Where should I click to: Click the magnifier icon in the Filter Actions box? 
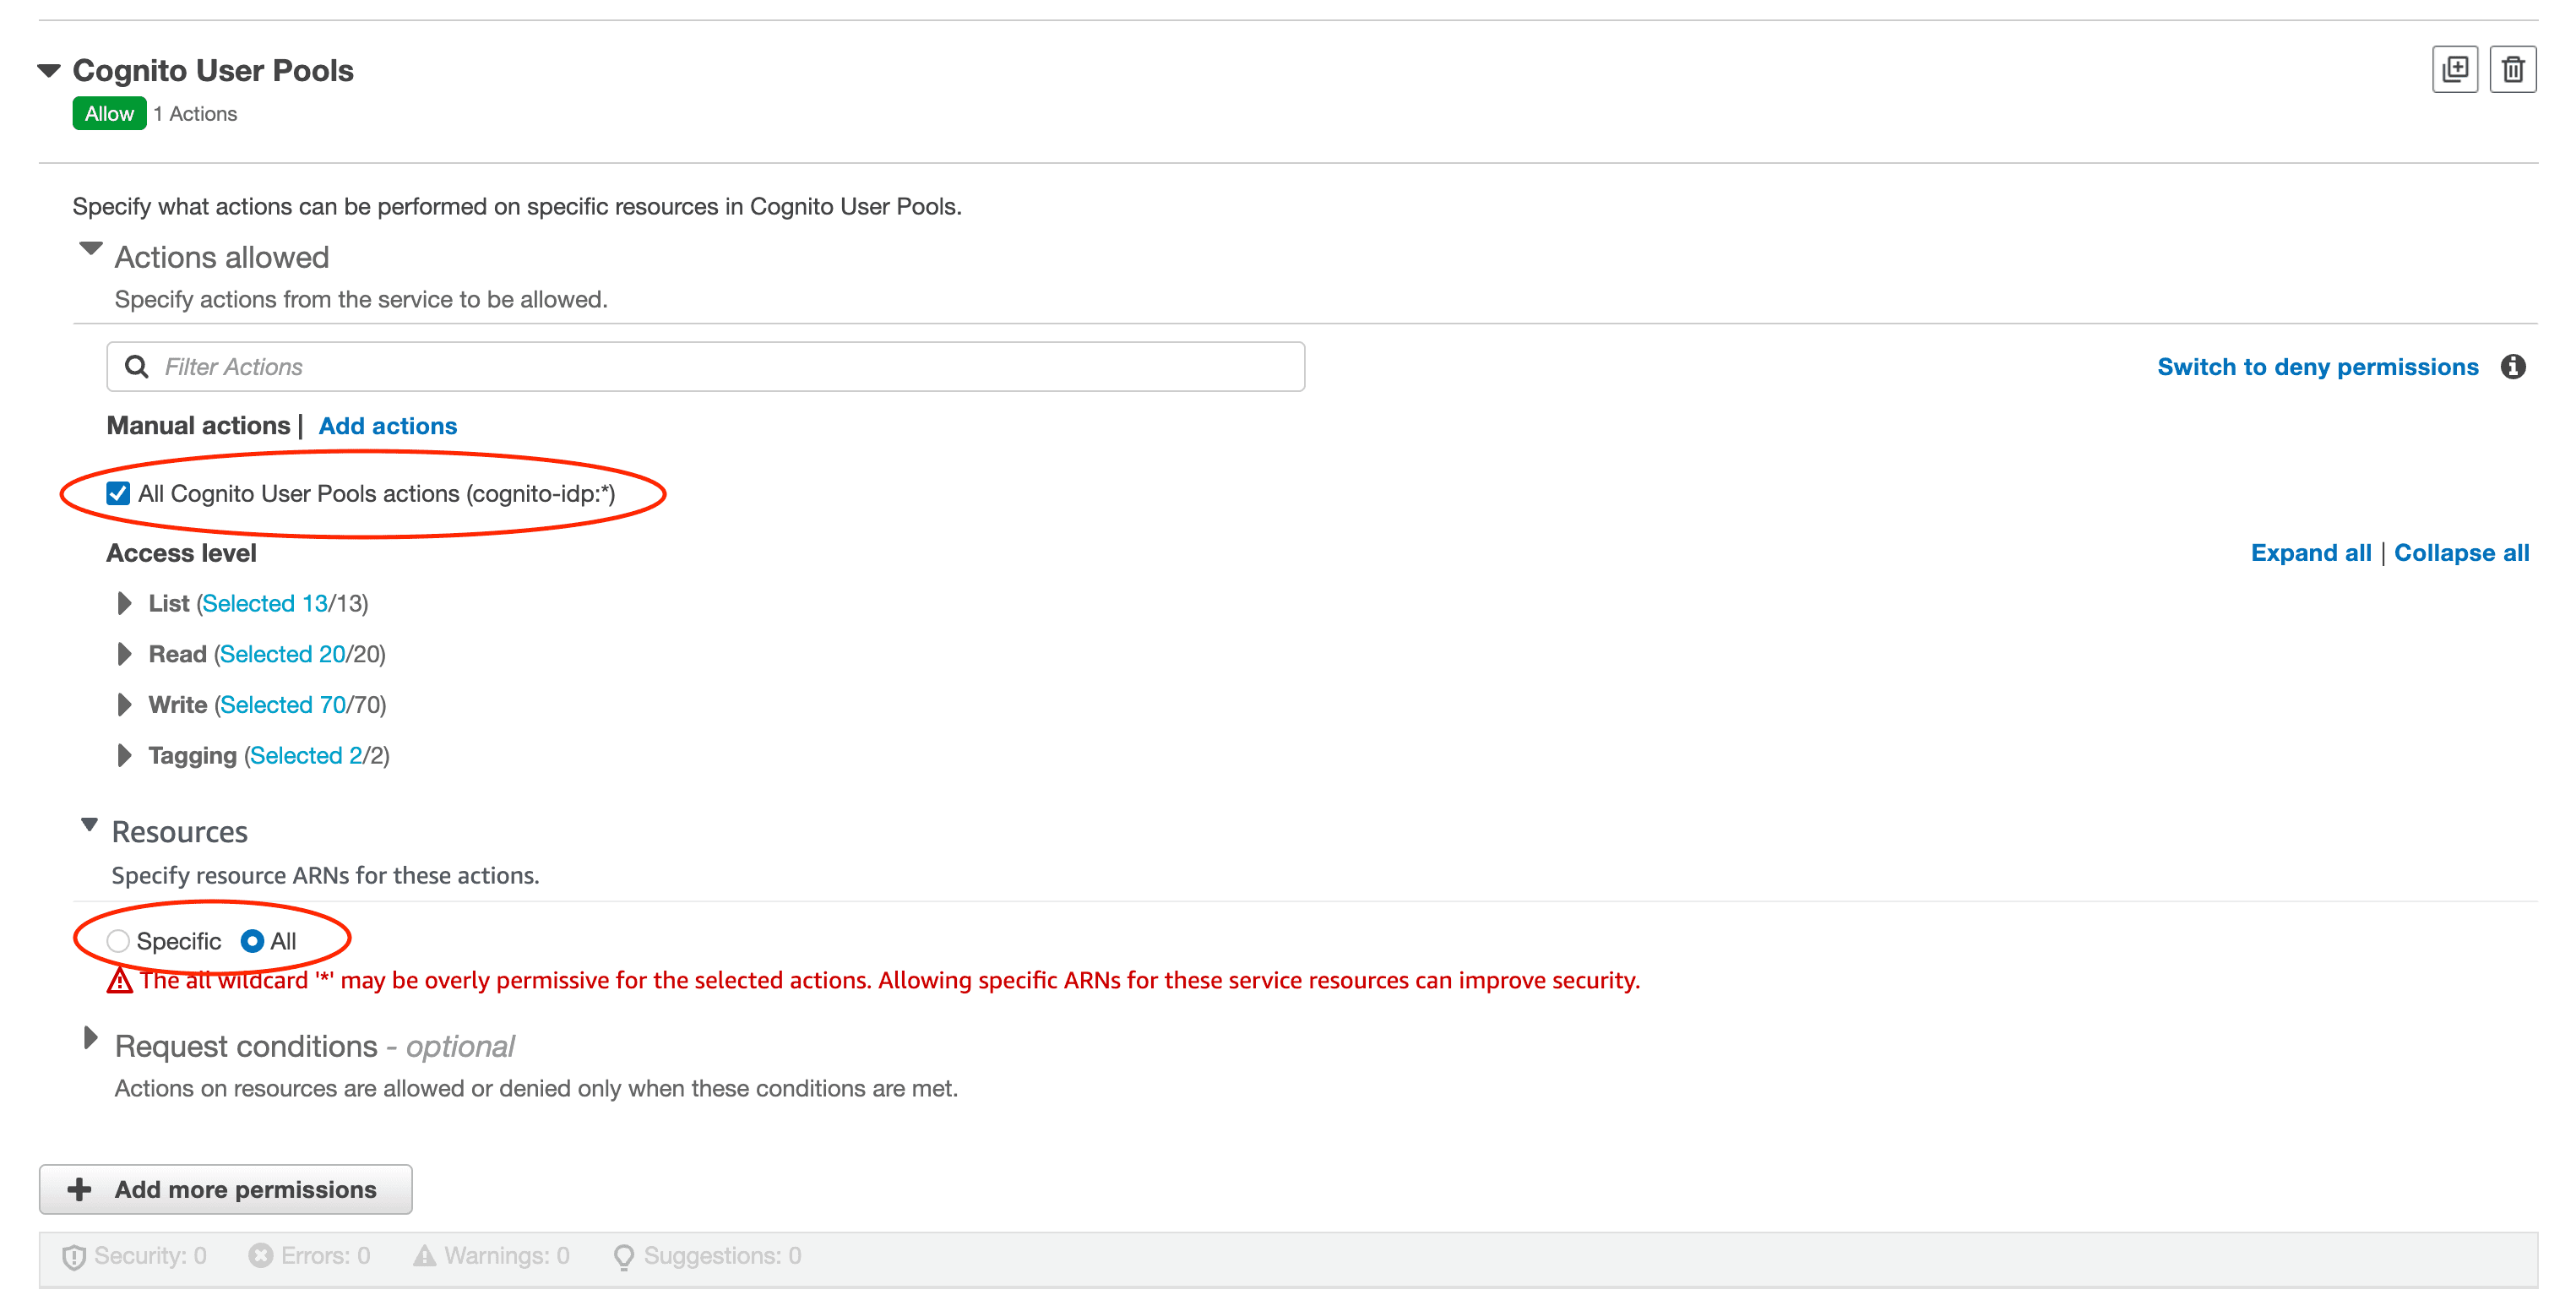pos(137,366)
